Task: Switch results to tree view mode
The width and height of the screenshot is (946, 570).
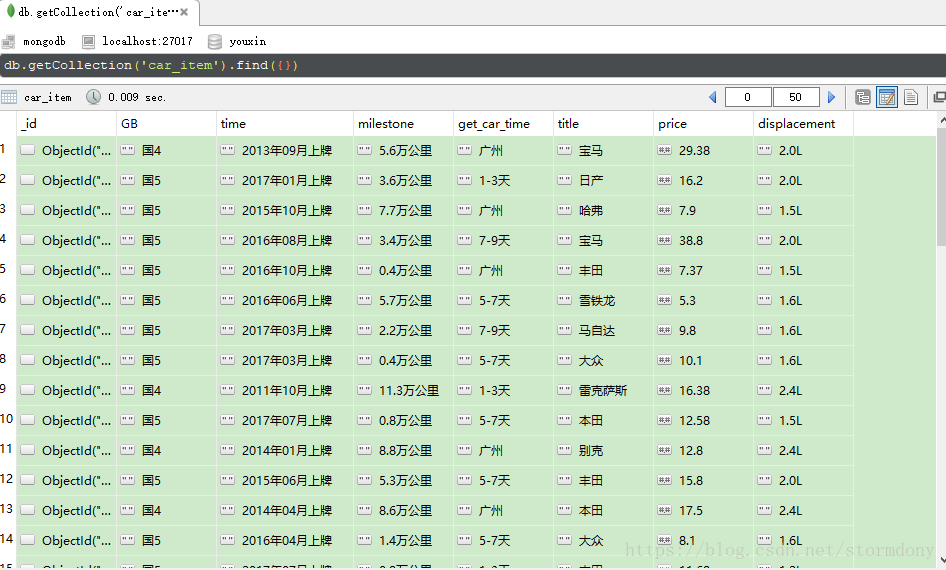Action: click(863, 97)
